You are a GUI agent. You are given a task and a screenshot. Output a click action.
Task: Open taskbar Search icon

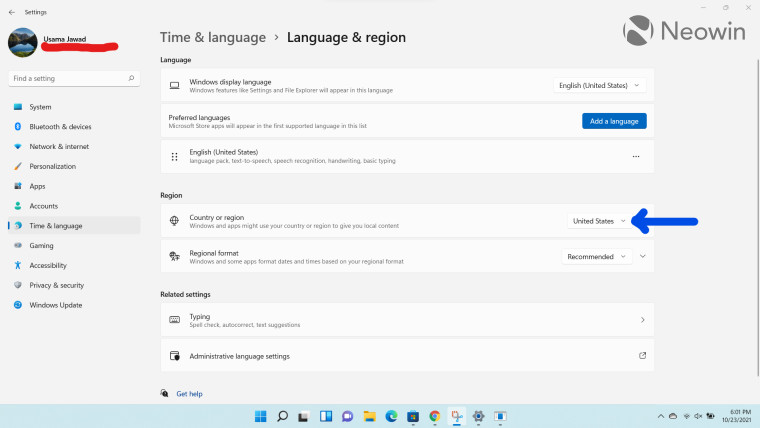(x=282, y=416)
